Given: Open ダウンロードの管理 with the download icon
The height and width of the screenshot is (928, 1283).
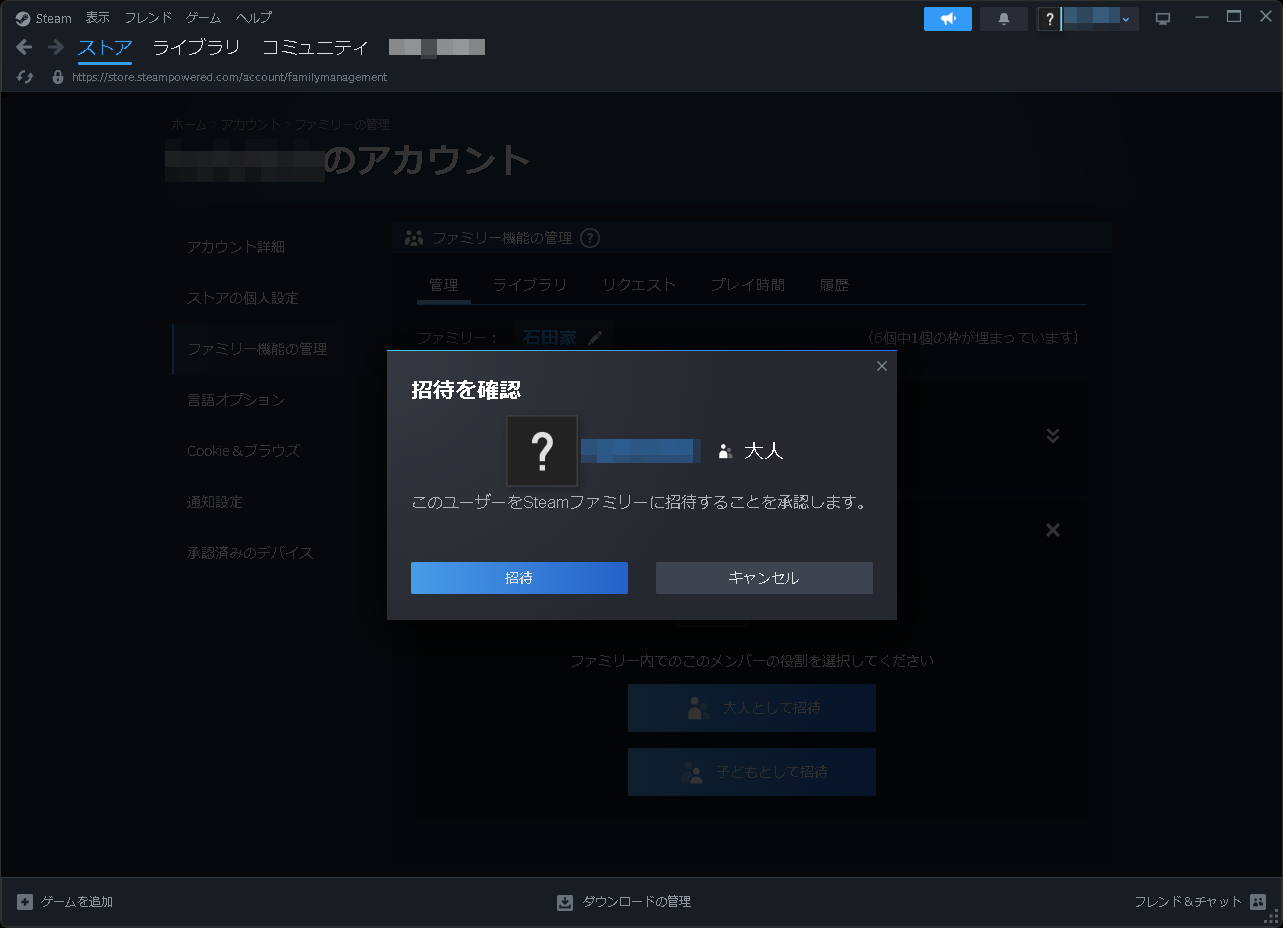Looking at the screenshot, I should [566, 901].
